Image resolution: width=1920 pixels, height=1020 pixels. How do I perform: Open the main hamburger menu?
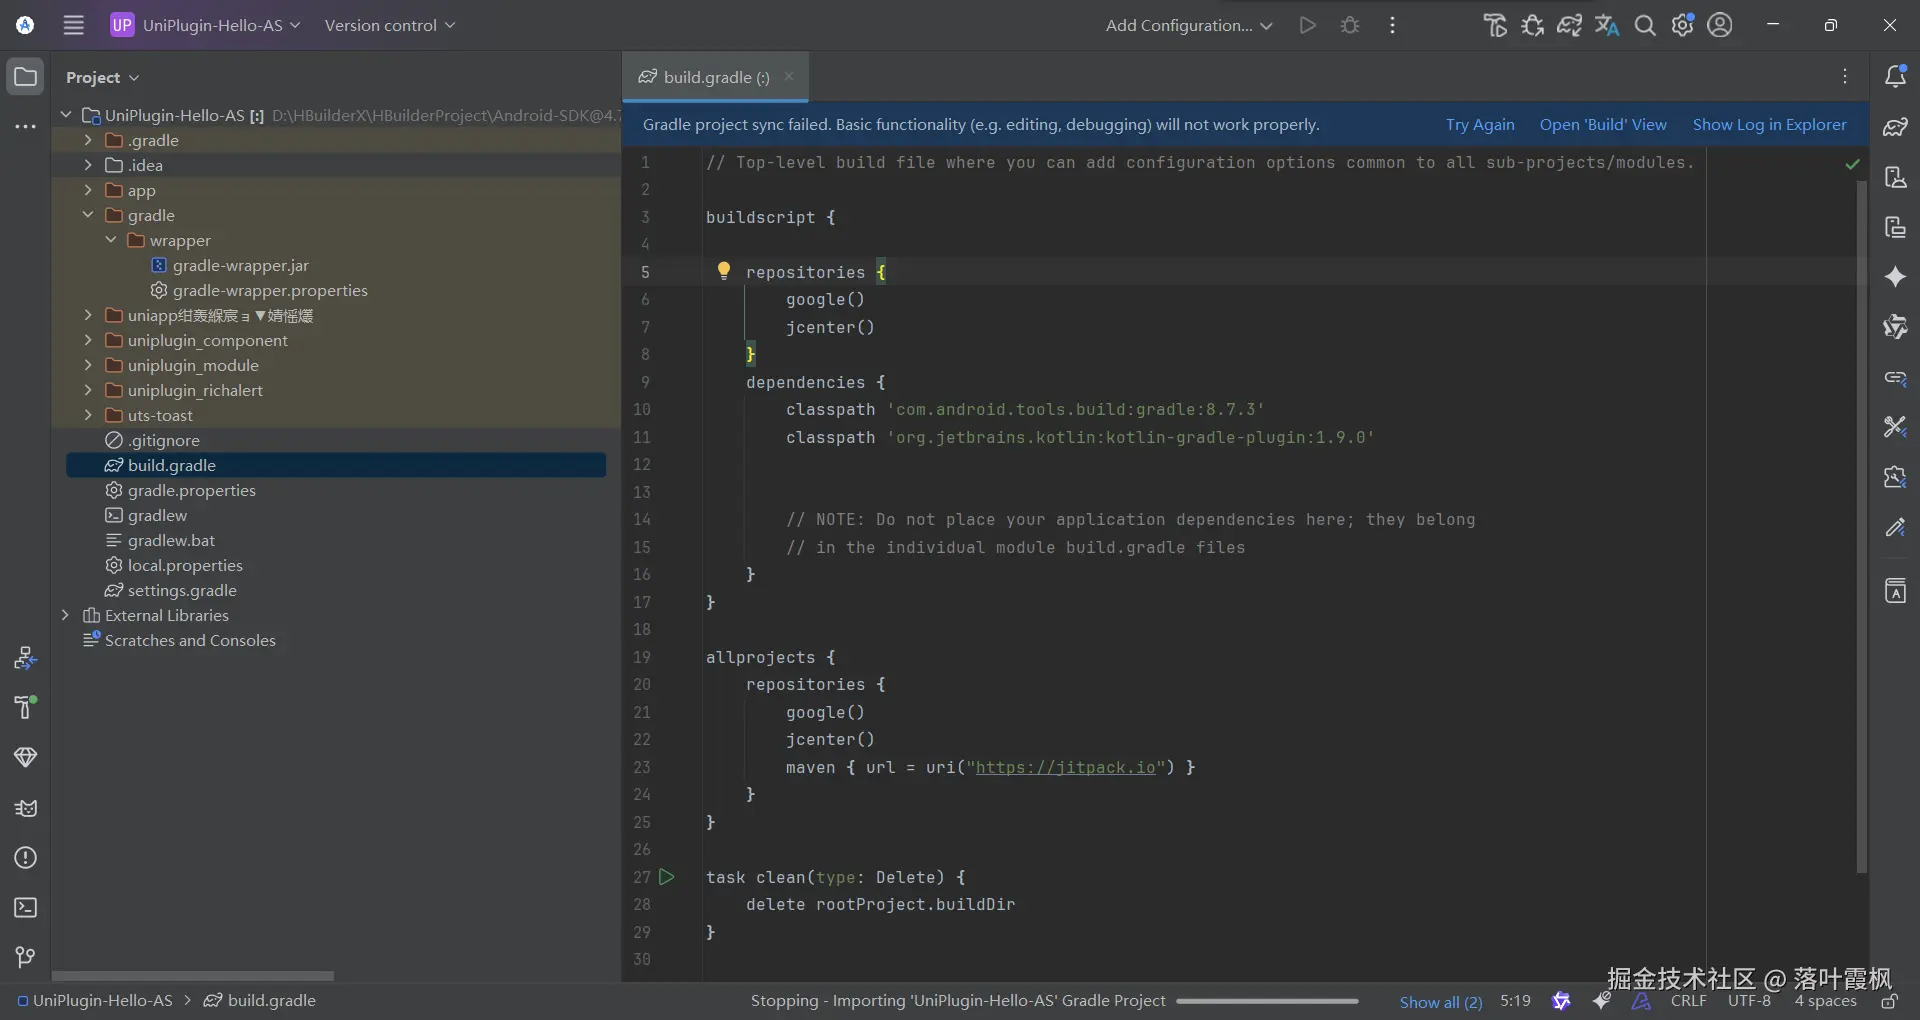(74, 25)
